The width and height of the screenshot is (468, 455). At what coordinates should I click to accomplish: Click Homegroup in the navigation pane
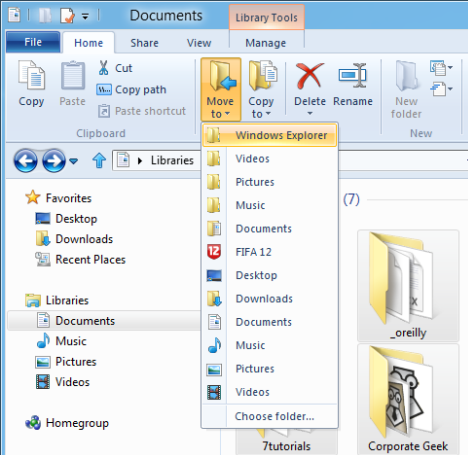click(x=77, y=423)
